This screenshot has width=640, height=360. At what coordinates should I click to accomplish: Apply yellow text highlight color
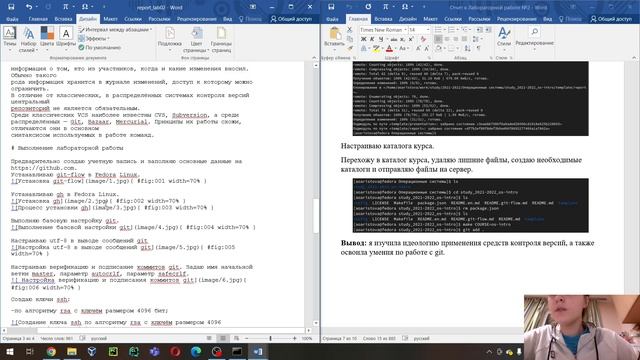[x=376, y=48]
